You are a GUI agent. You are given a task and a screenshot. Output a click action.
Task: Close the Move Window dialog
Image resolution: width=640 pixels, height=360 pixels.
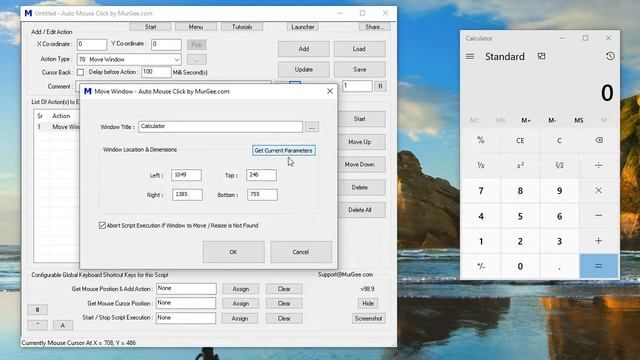(330, 91)
